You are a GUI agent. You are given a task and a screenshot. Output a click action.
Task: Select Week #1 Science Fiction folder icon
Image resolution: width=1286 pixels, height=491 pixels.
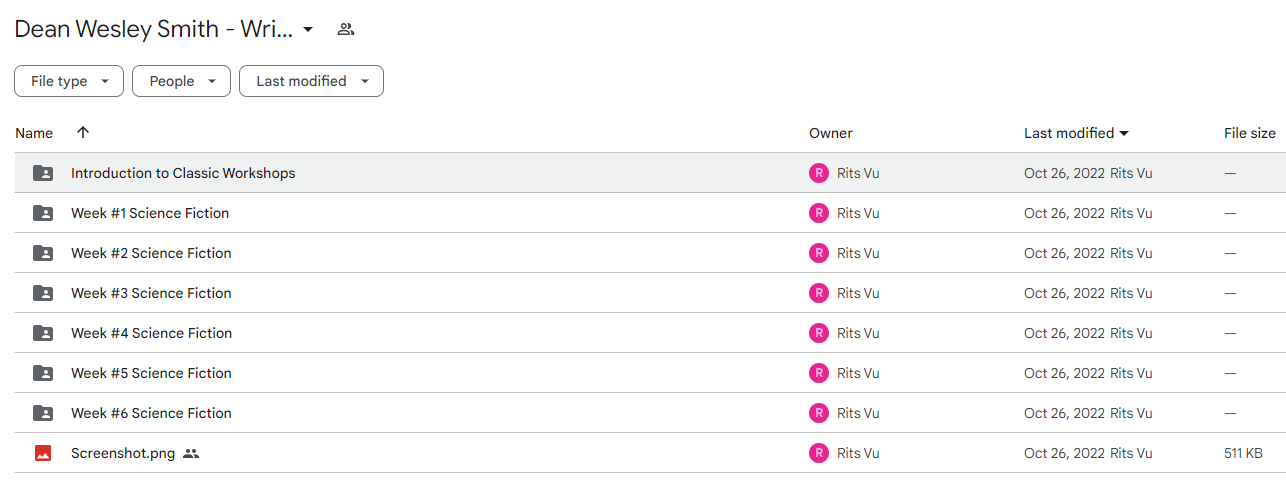(43, 213)
